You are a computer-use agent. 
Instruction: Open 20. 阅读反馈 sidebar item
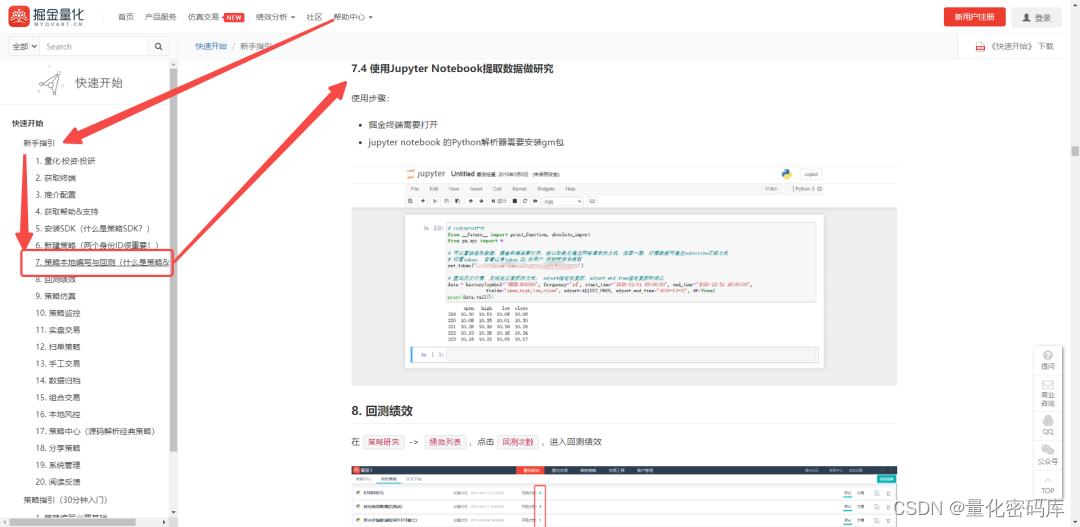click(58, 482)
